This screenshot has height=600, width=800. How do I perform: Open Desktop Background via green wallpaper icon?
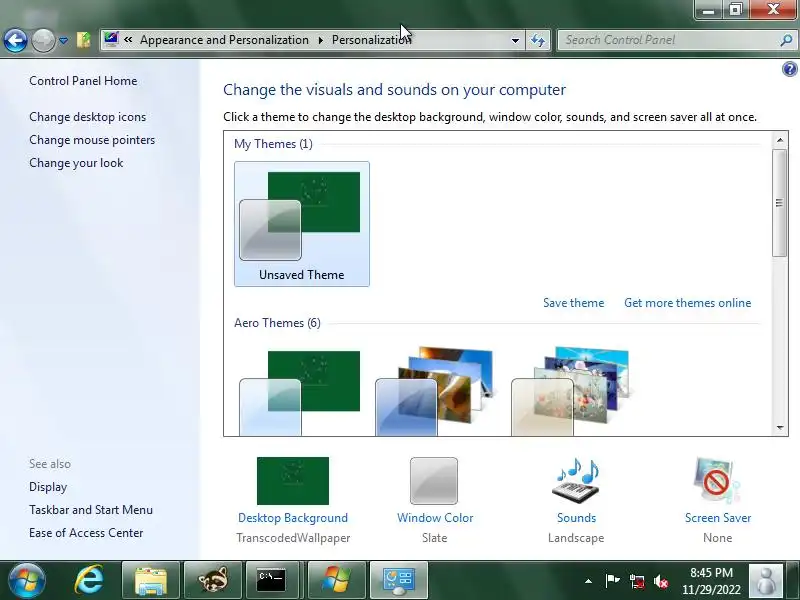[293, 481]
